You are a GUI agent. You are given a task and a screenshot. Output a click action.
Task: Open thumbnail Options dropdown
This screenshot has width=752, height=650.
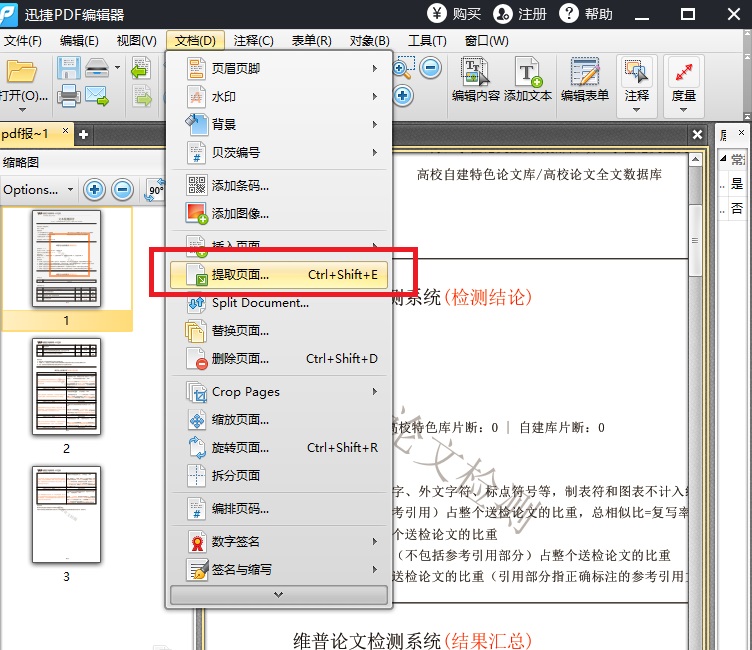coord(38,189)
